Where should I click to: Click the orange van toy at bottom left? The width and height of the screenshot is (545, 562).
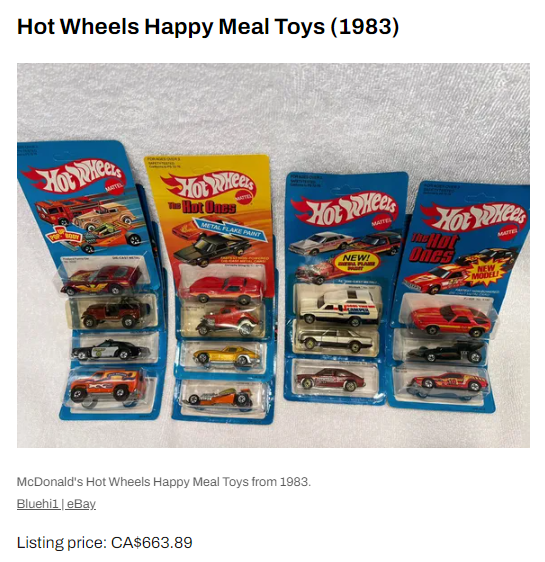[107, 385]
